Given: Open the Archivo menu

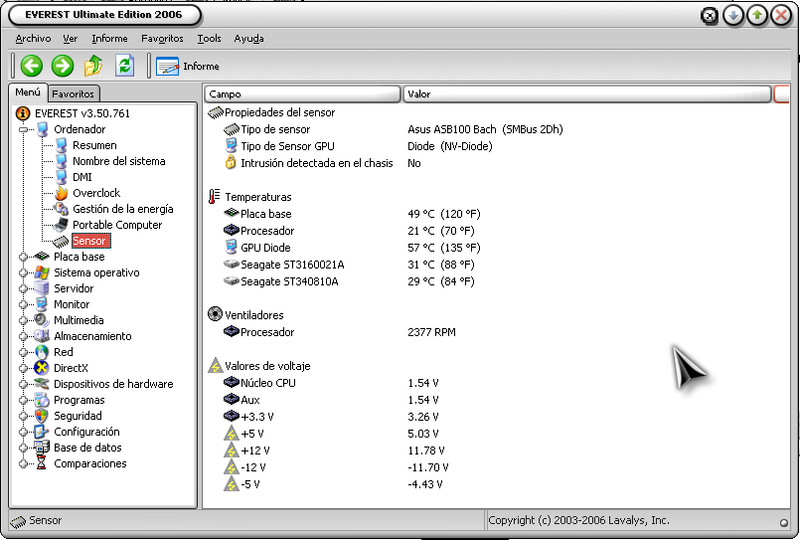Looking at the screenshot, I should click(33, 39).
